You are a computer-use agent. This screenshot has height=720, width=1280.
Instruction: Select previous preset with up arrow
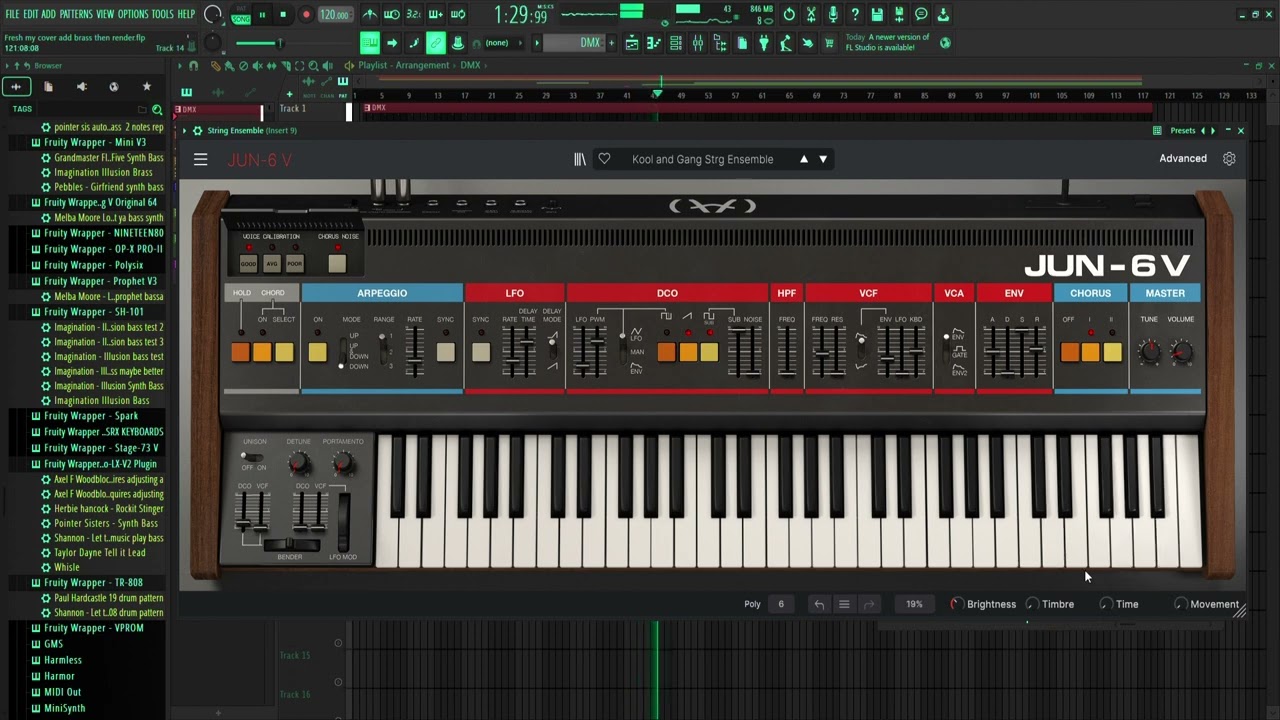[803, 159]
